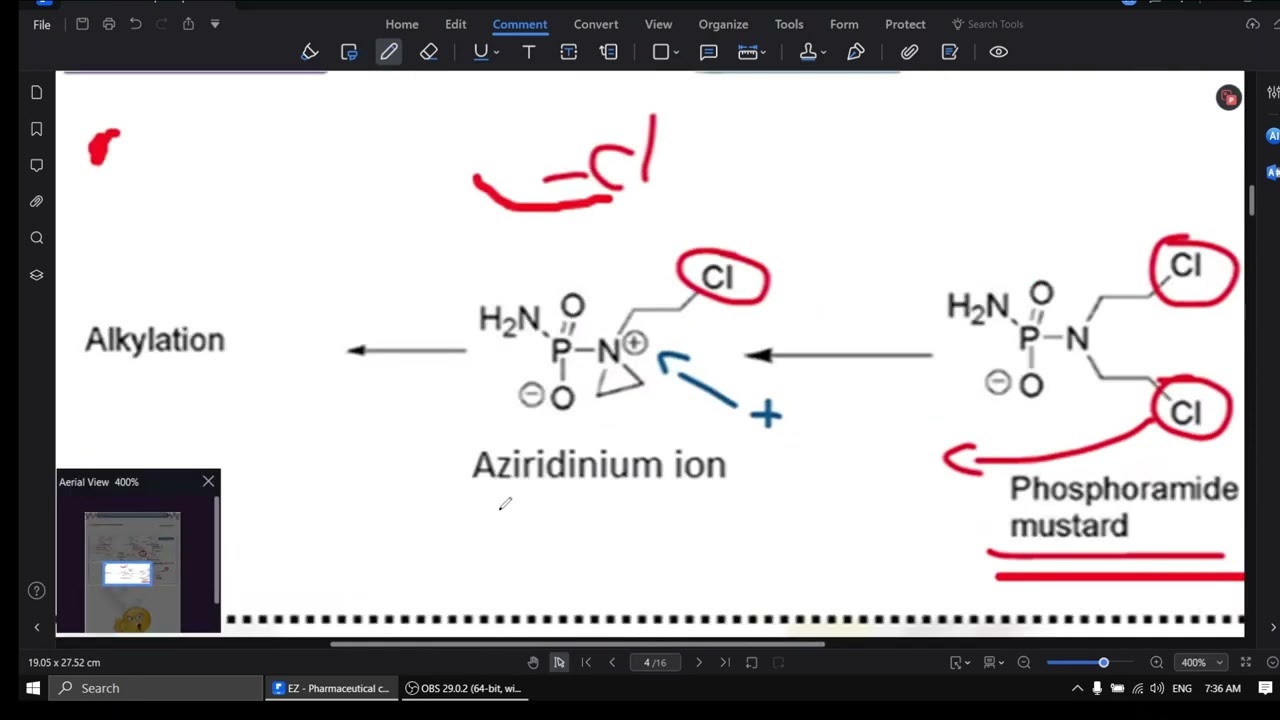Image resolution: width=1280 pixels, height=720 pixels.
Task: Switch to the Hand tool in the status bar
Action: coord(533,662)
